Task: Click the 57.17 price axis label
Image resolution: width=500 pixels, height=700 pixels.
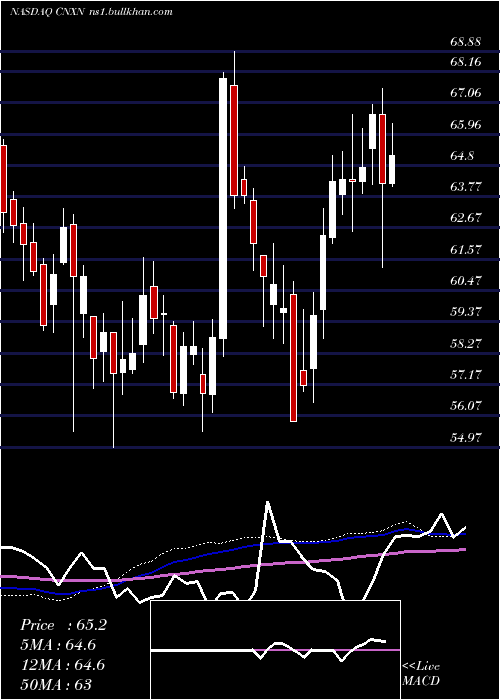Action: click(466, 374)
